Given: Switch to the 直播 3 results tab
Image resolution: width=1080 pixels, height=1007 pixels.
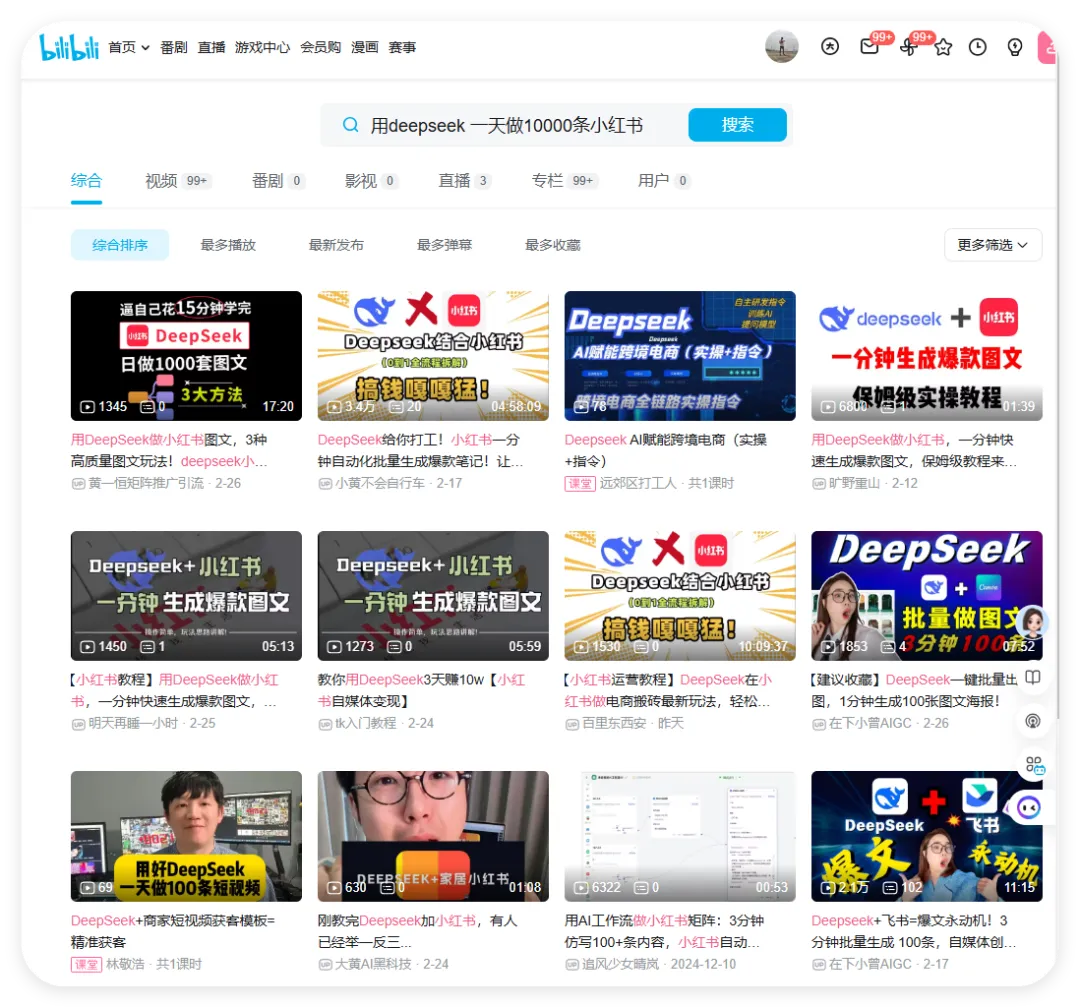Looking at the screenshot, I should click(464, 180).
